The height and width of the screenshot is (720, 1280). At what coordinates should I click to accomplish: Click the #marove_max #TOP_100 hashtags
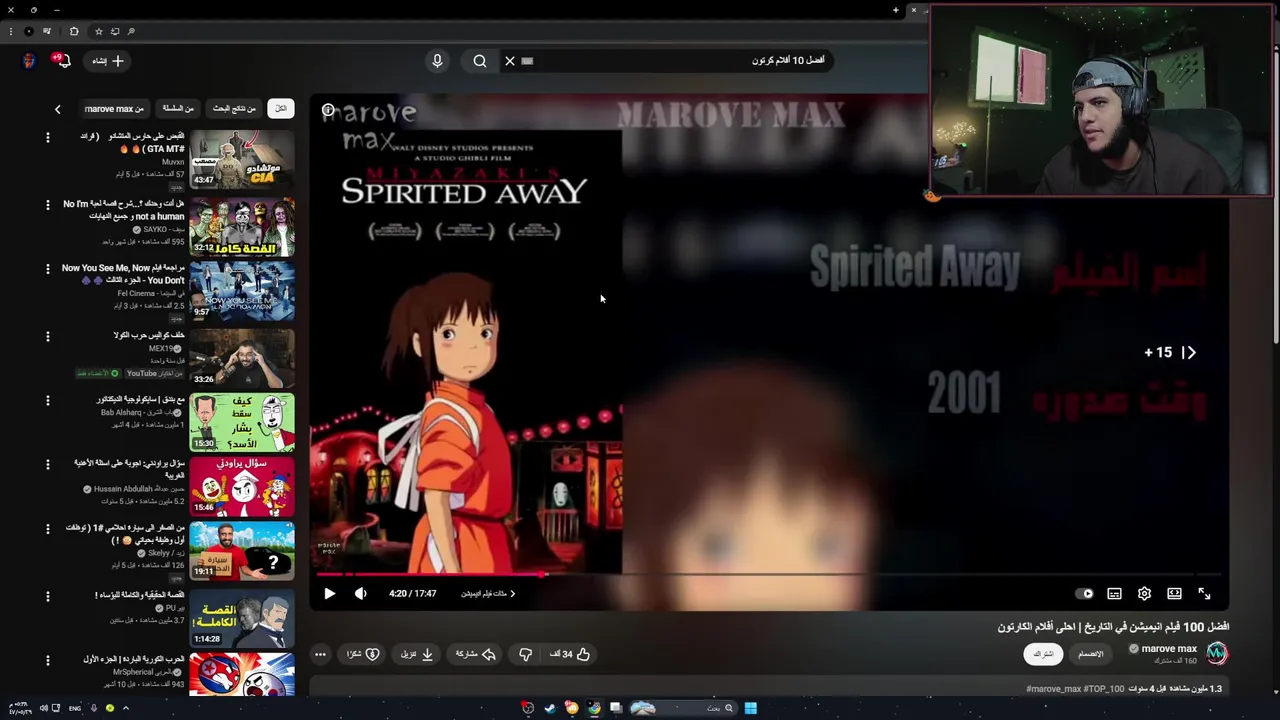tap(1075, 689)
